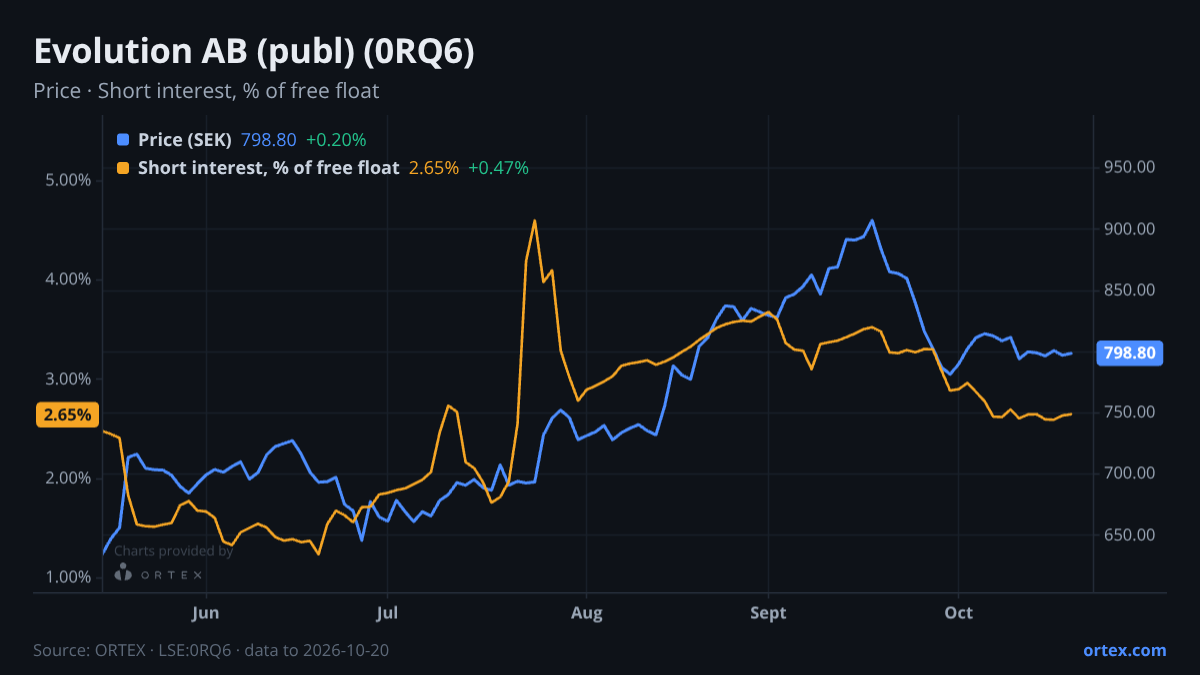The height and width of the screenshot is (675, 1200).
Task: Click the +0.20% price change value
Action: pos(336,139)
